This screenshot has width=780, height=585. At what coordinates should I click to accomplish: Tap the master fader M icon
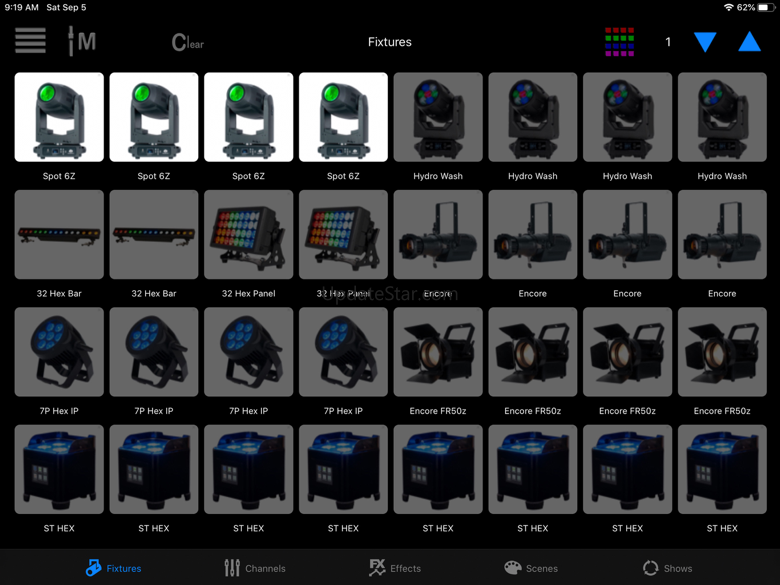tap(81, 41)
